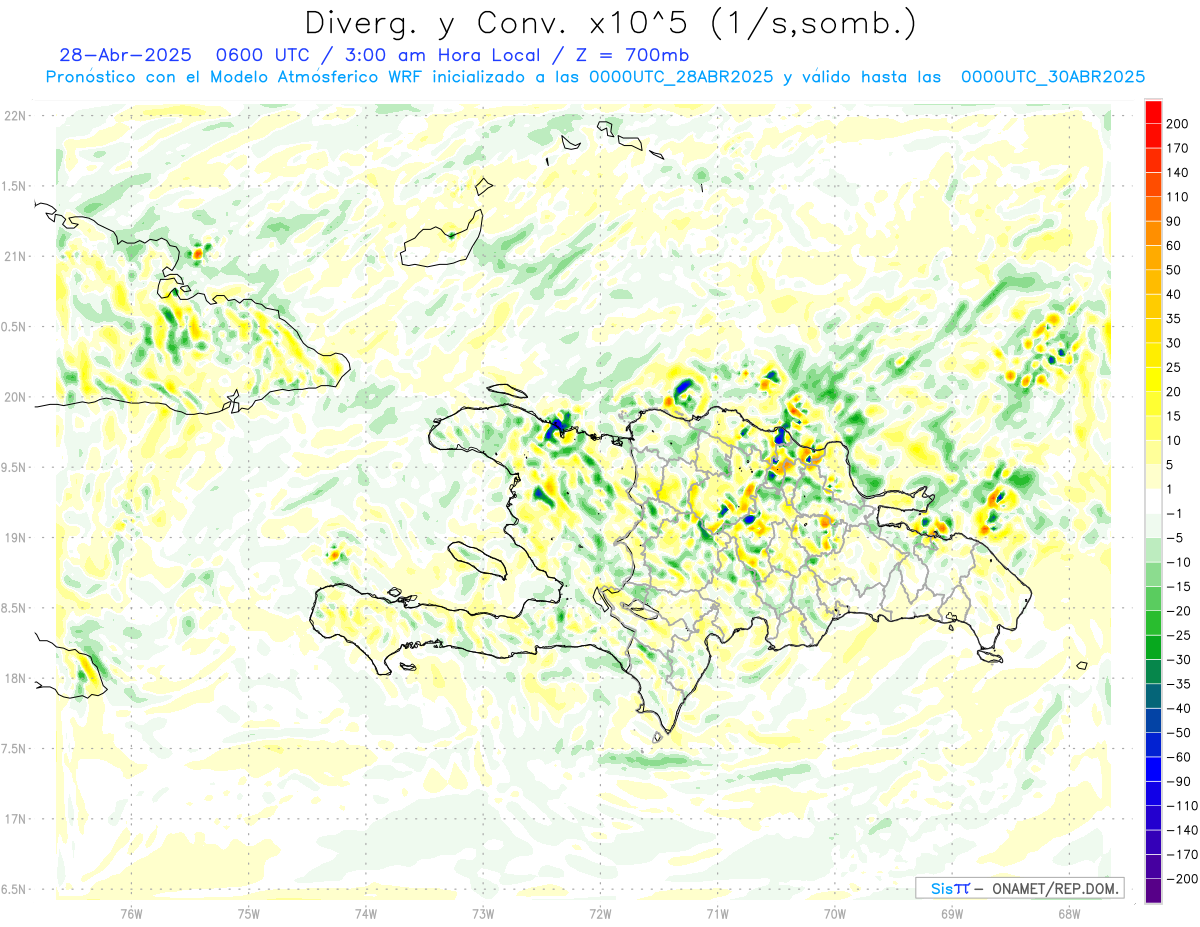Click the color swatch between -170 and -200
This screenshot has height=927, width=1200.
click(x=1153, y=866)
